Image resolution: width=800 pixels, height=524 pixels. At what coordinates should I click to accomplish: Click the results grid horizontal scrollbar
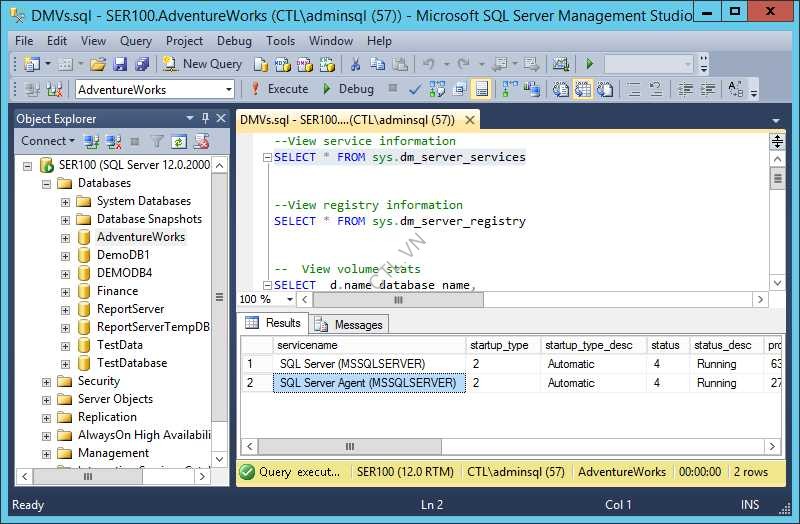350,446
